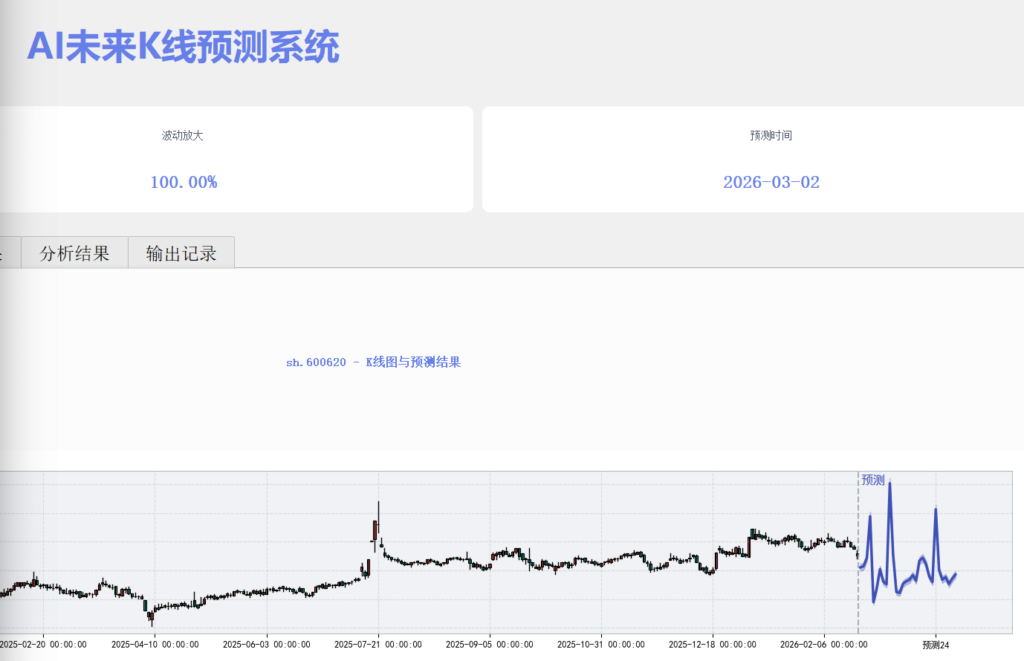Image resolution: width=1024 pixels, height=661 pixels.
Task: Open the 输出记录 tab
Action: tap(181, 253)
